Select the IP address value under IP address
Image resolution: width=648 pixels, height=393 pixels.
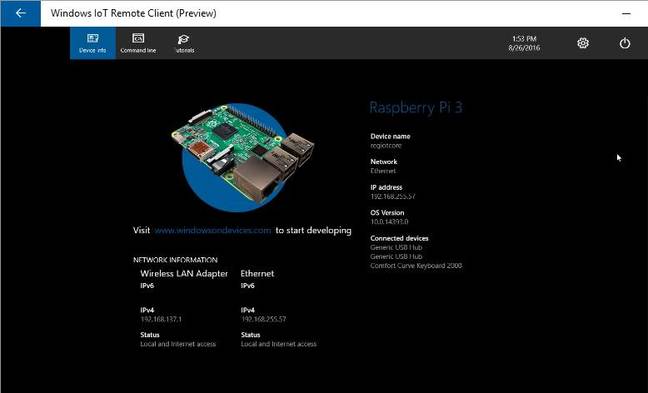click(393, 196)
